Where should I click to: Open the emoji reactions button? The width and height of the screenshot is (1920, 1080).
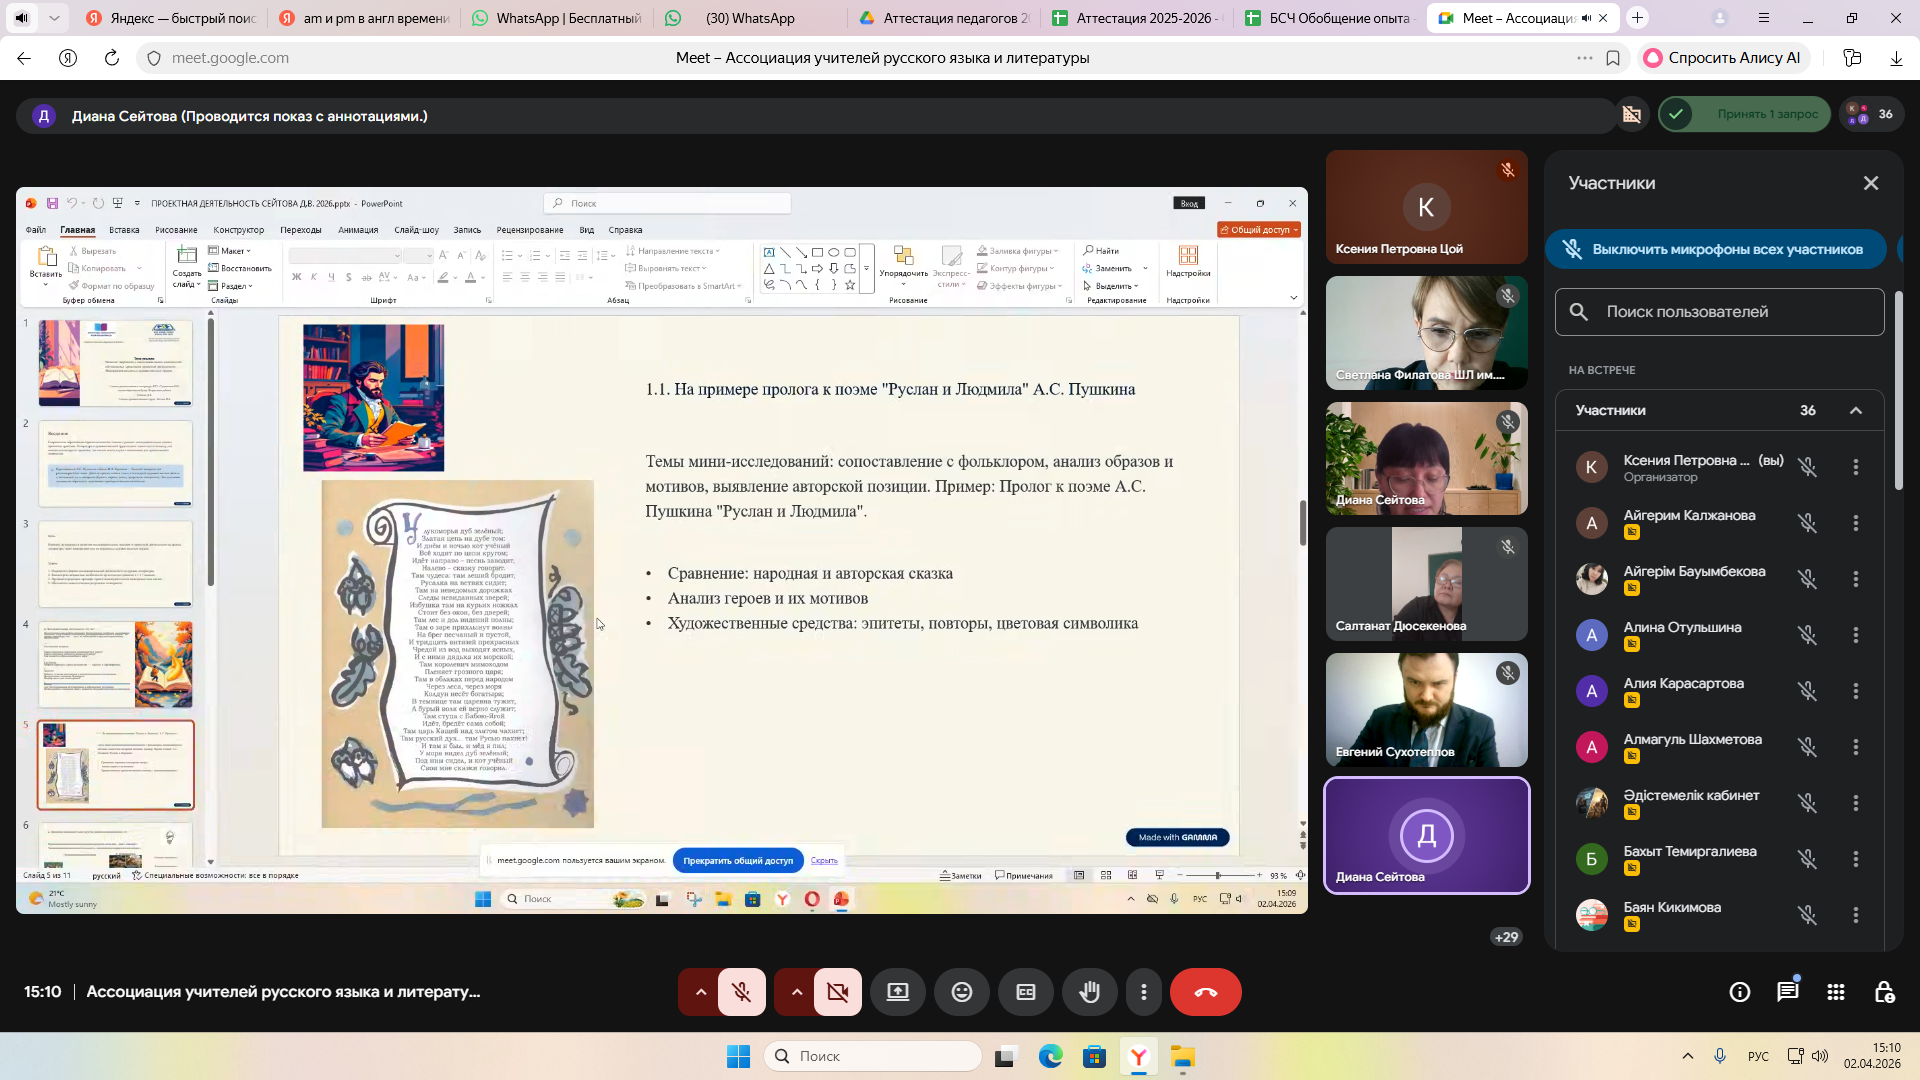pyautogui.click(x=961, y=992)
